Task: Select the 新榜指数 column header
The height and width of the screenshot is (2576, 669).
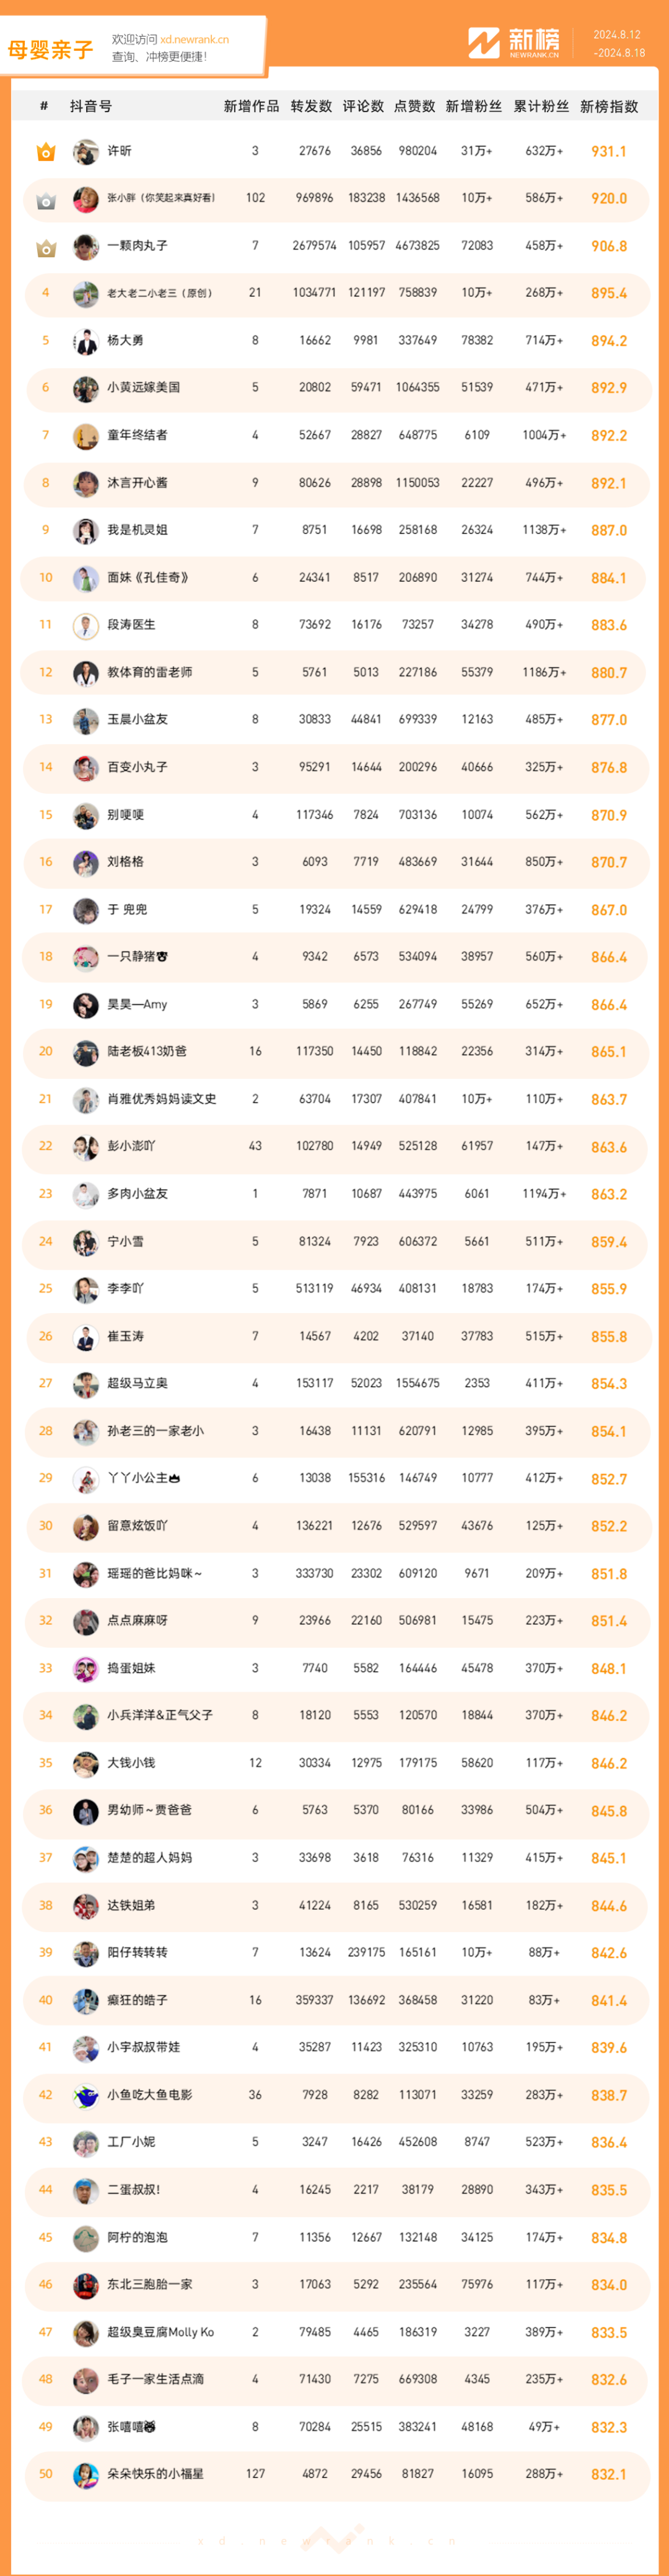Action: [x=609, y=106]
